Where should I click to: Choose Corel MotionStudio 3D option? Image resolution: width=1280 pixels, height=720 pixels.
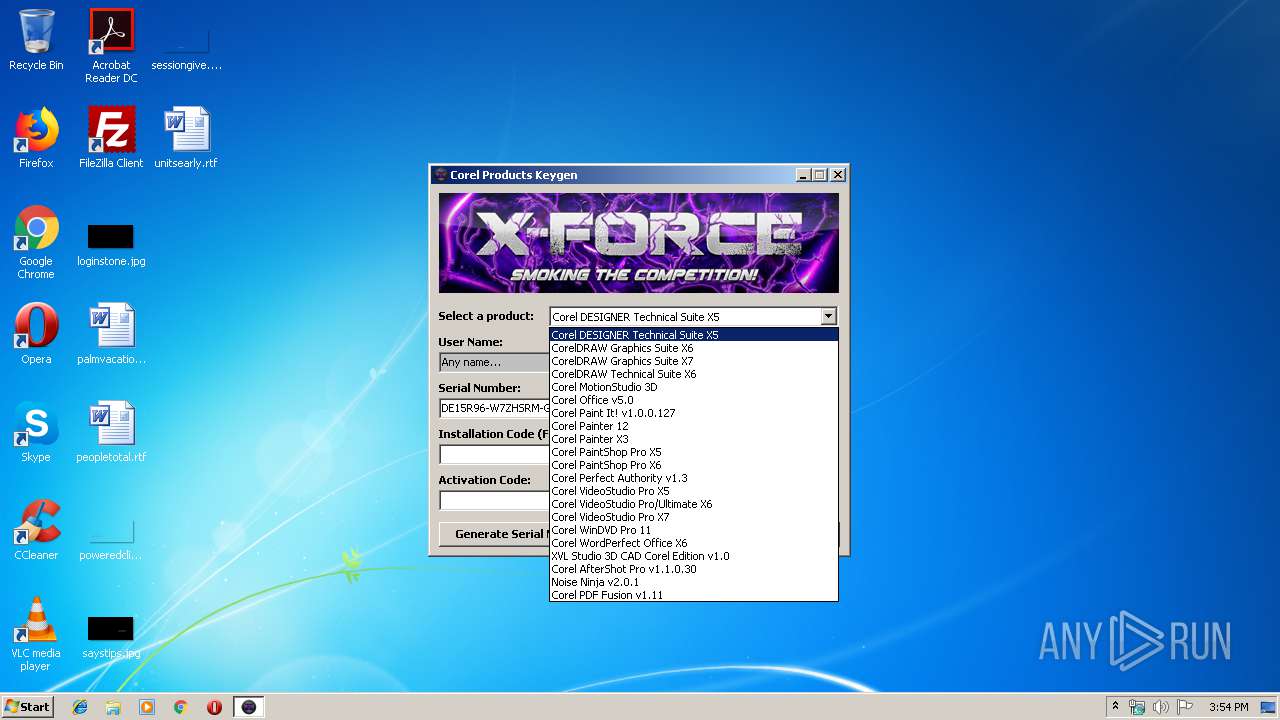(x=694, y=387)
